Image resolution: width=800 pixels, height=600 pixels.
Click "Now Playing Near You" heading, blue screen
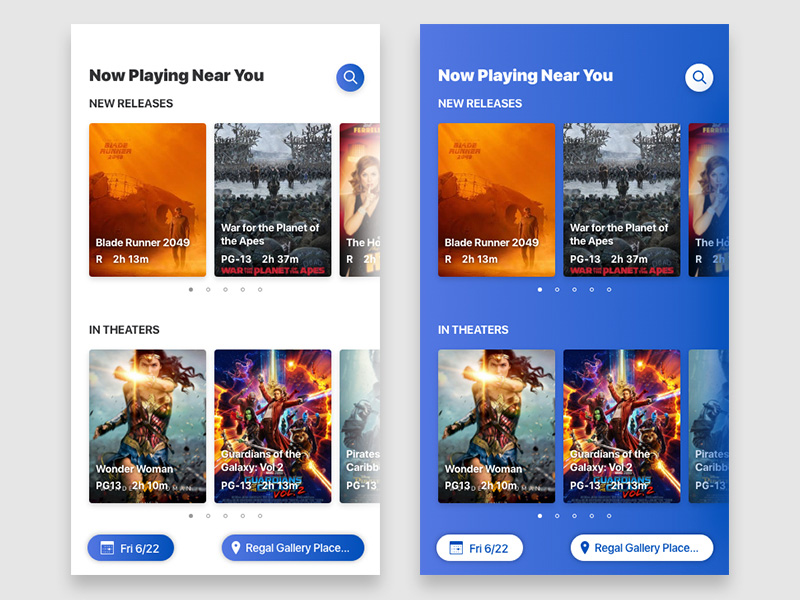point(526,76)
